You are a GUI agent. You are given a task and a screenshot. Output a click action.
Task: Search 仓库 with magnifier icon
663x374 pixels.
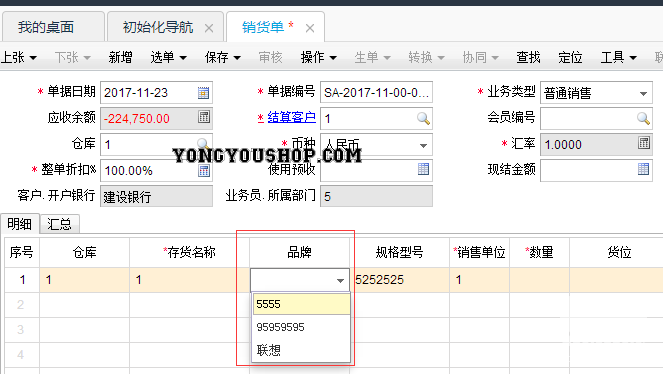point(203,144)
